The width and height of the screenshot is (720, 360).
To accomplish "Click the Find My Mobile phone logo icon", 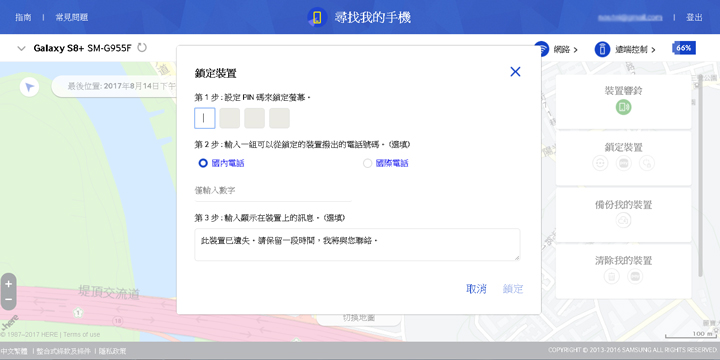I will pyautogui.click(x=317, y=17).
